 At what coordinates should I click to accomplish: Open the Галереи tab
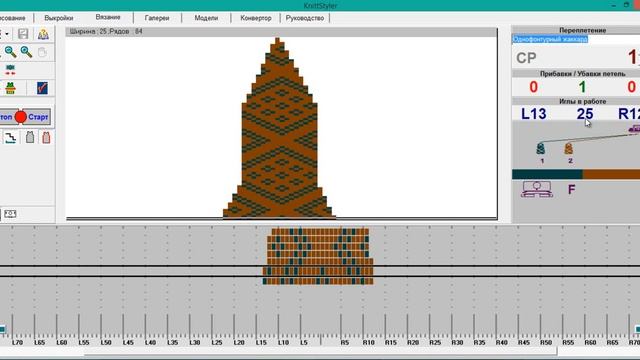click(157, 18)
